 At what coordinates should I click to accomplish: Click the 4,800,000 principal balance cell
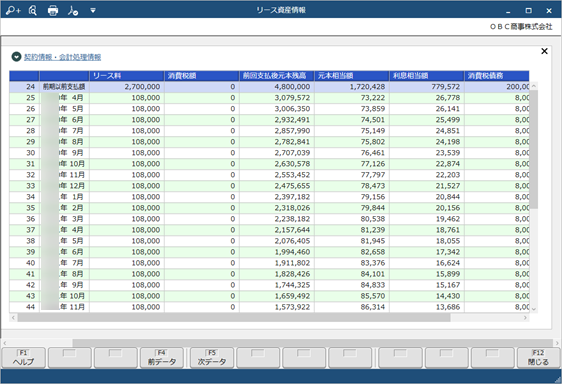(277, 87)
